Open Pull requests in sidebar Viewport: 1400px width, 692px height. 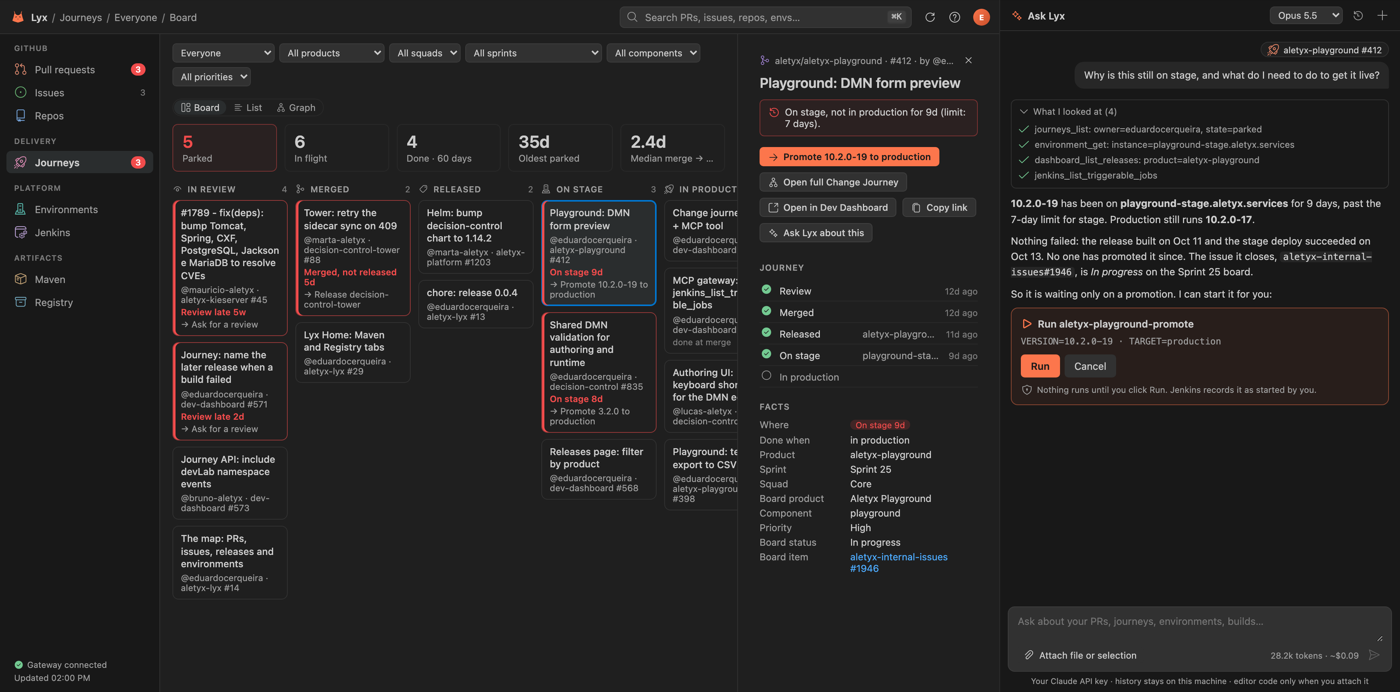(x=80, y=69)
